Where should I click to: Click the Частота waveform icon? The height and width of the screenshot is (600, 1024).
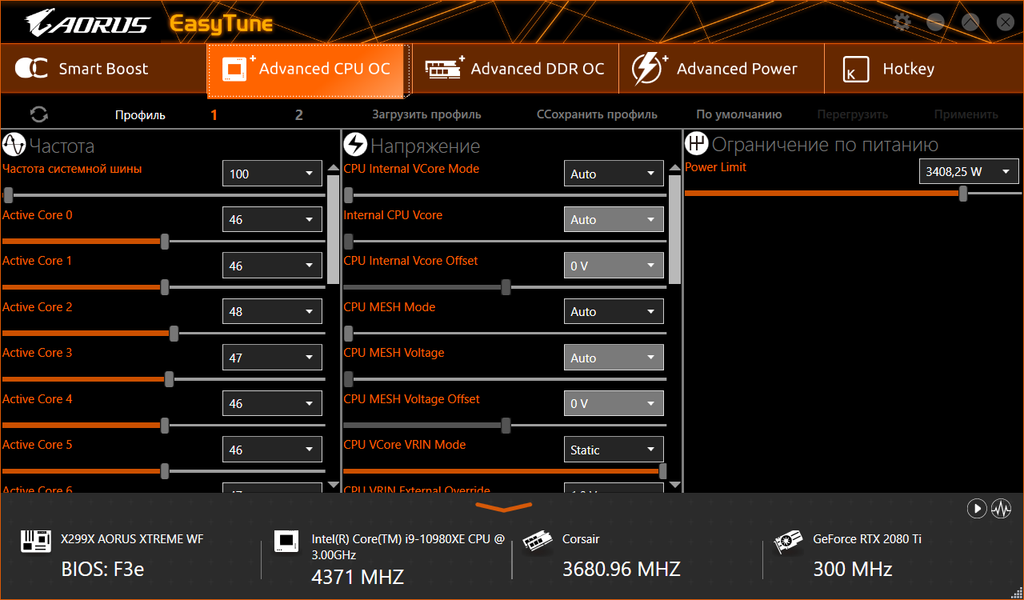[x=14, y=145]
